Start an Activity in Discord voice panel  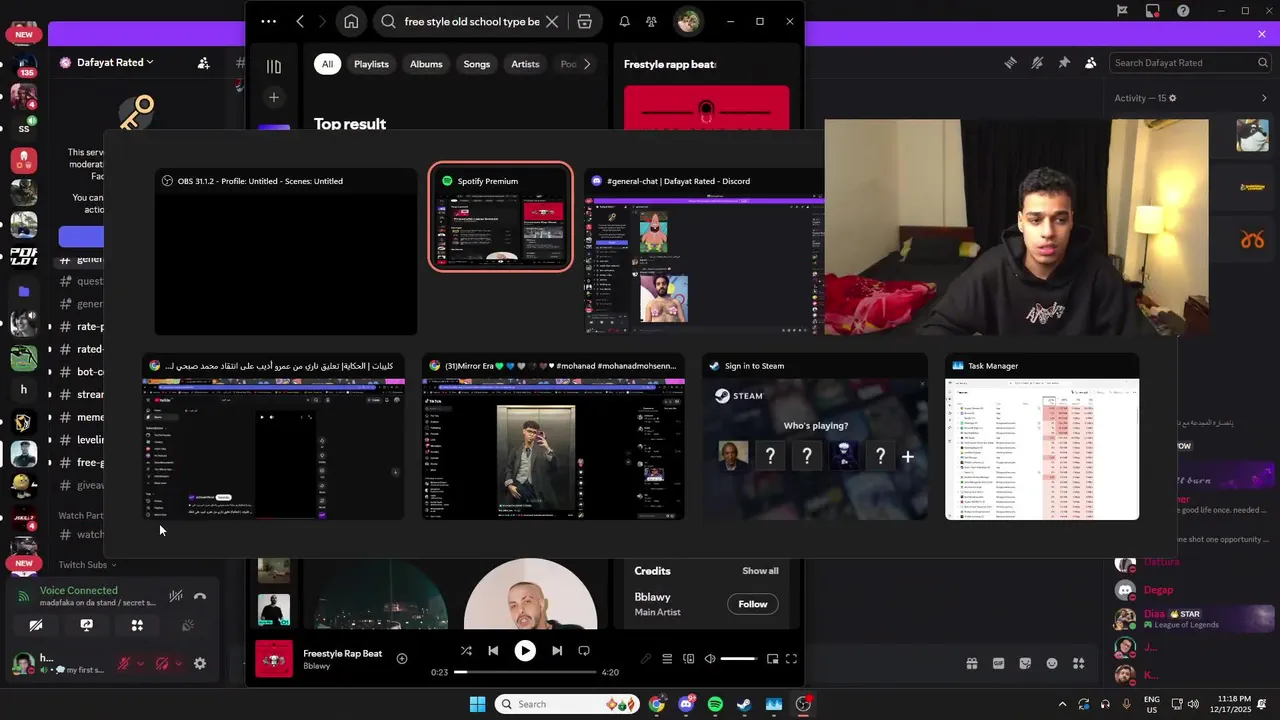point(137,625)
